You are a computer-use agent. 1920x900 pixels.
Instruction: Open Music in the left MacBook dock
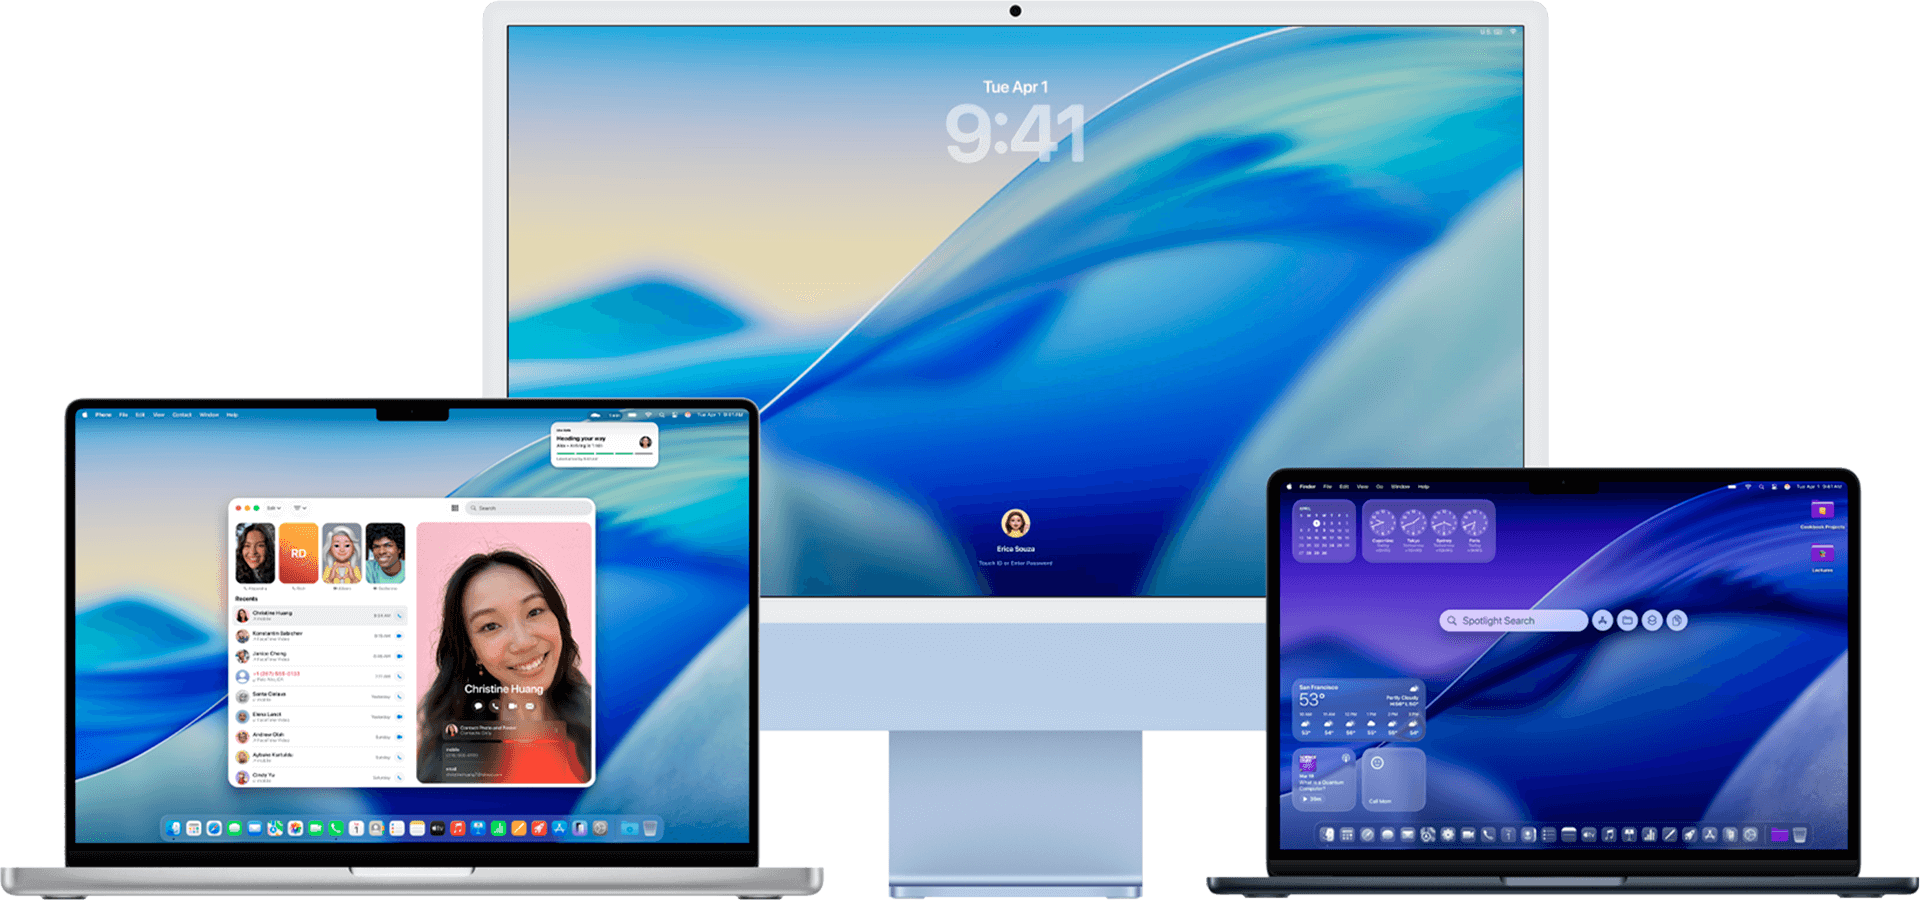(457, 828)
